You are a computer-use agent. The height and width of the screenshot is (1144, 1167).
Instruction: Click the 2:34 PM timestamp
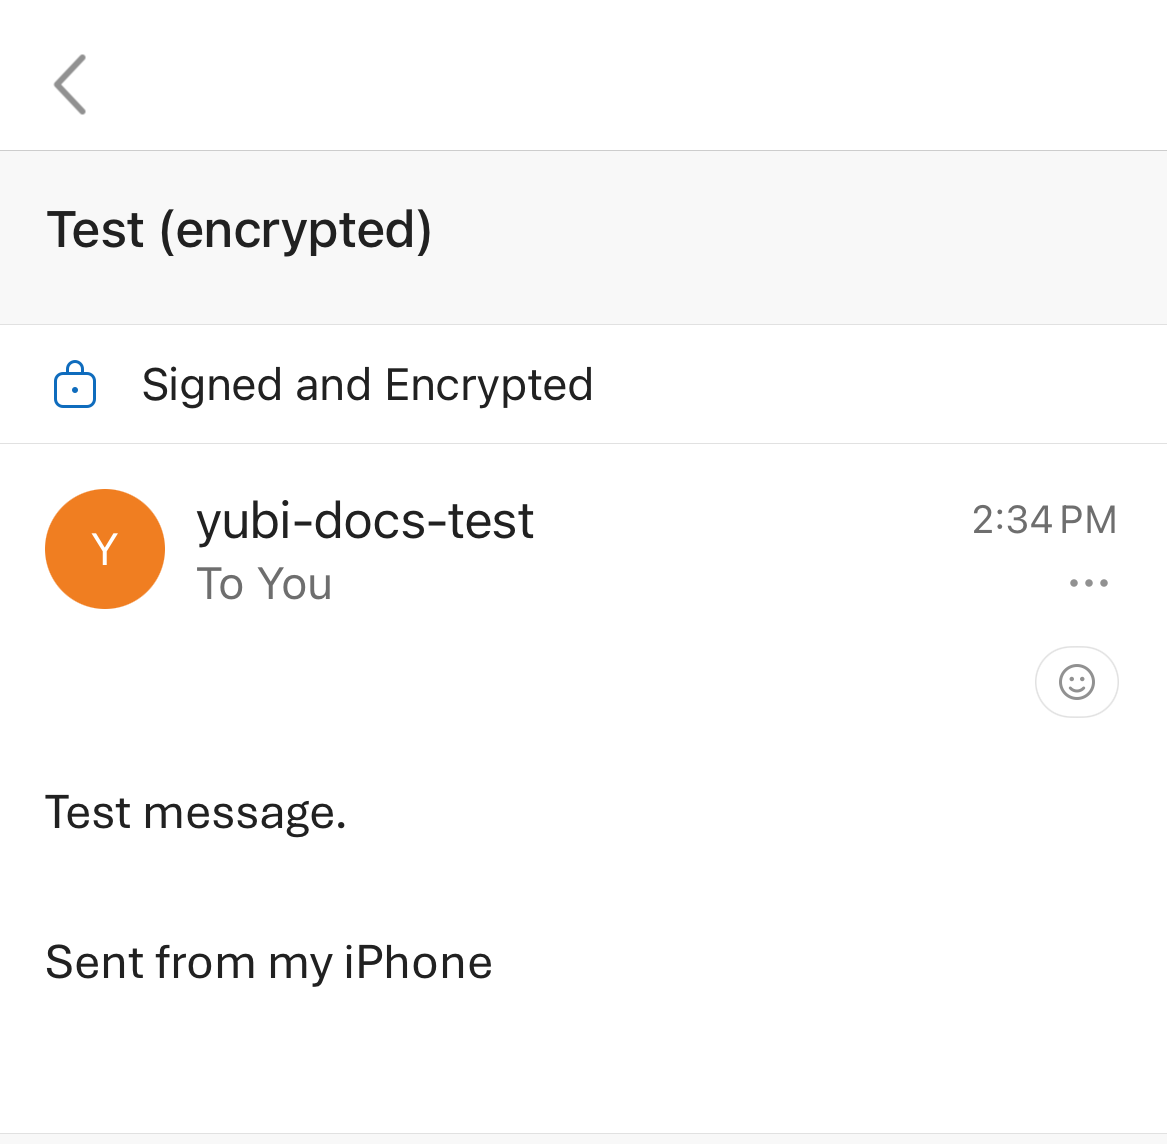(x=1043, y=520)
